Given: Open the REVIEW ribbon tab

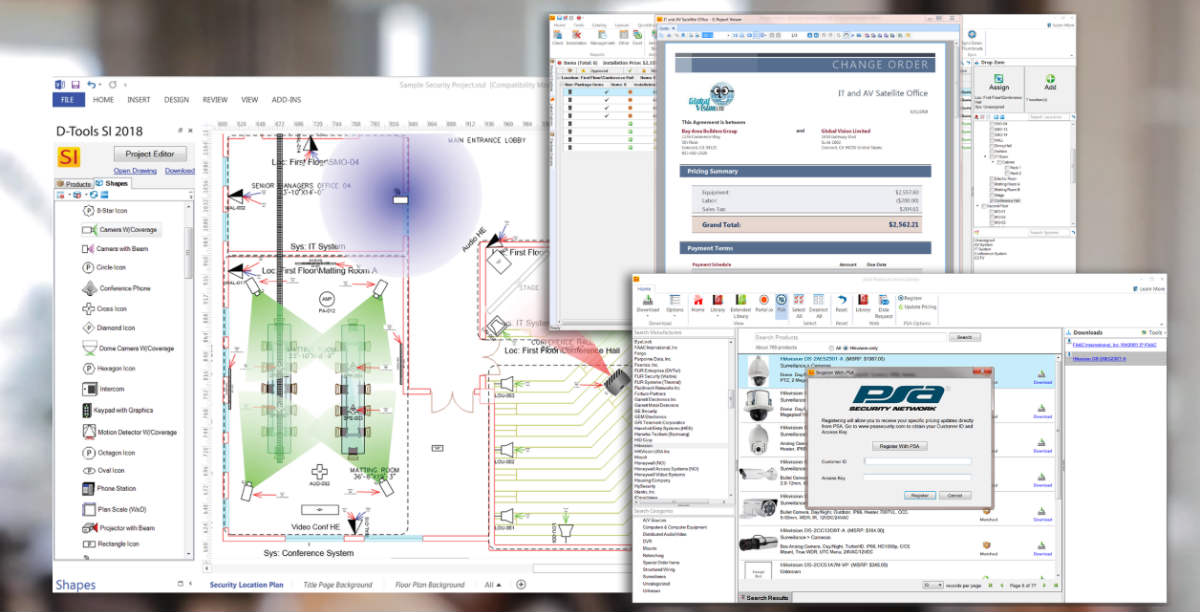Looking at the screenshot, I should click(215, 100).
